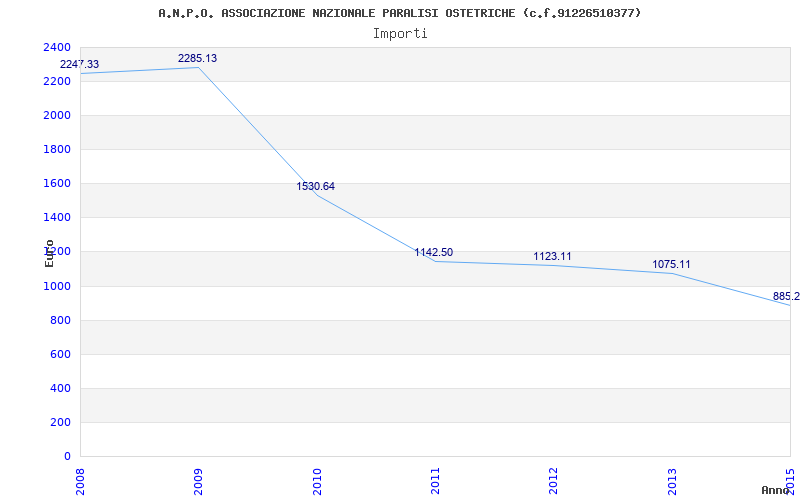Select the 2247.33 data label
800x500 pixels.
(x=80, y=64)
